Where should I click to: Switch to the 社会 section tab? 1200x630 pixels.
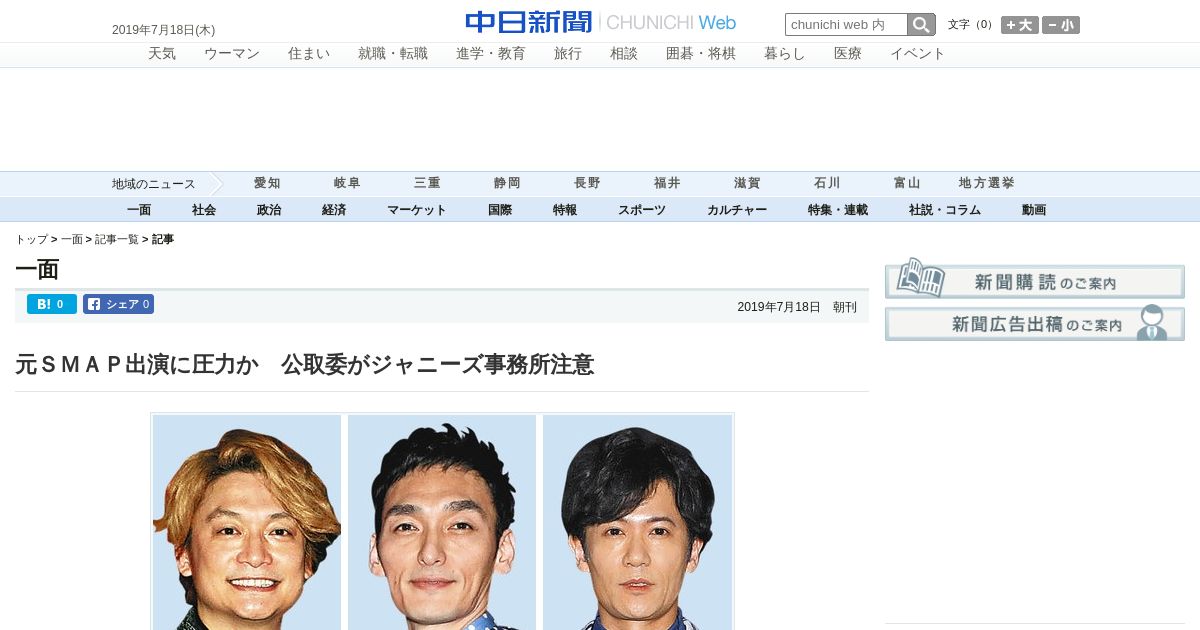coord(204,210)
